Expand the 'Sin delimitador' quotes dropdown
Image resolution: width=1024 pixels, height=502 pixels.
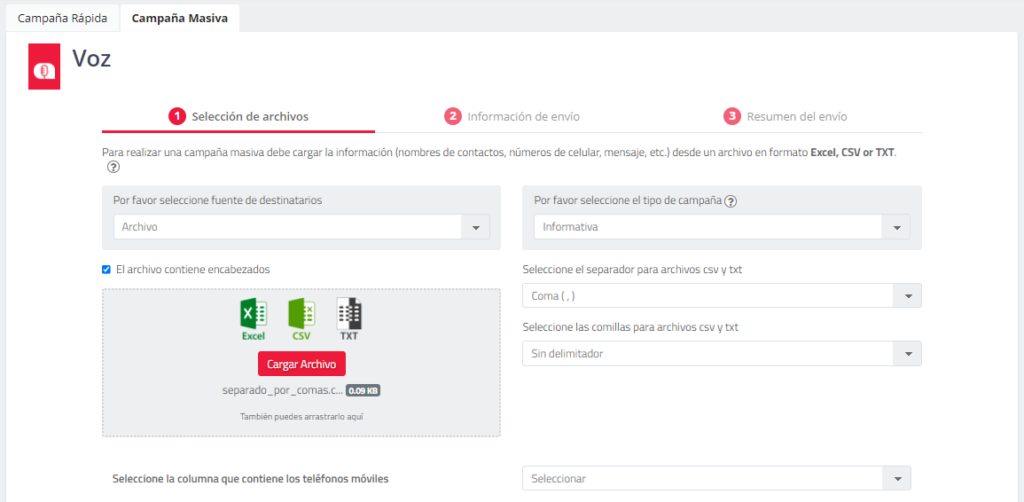pos(721,354)
